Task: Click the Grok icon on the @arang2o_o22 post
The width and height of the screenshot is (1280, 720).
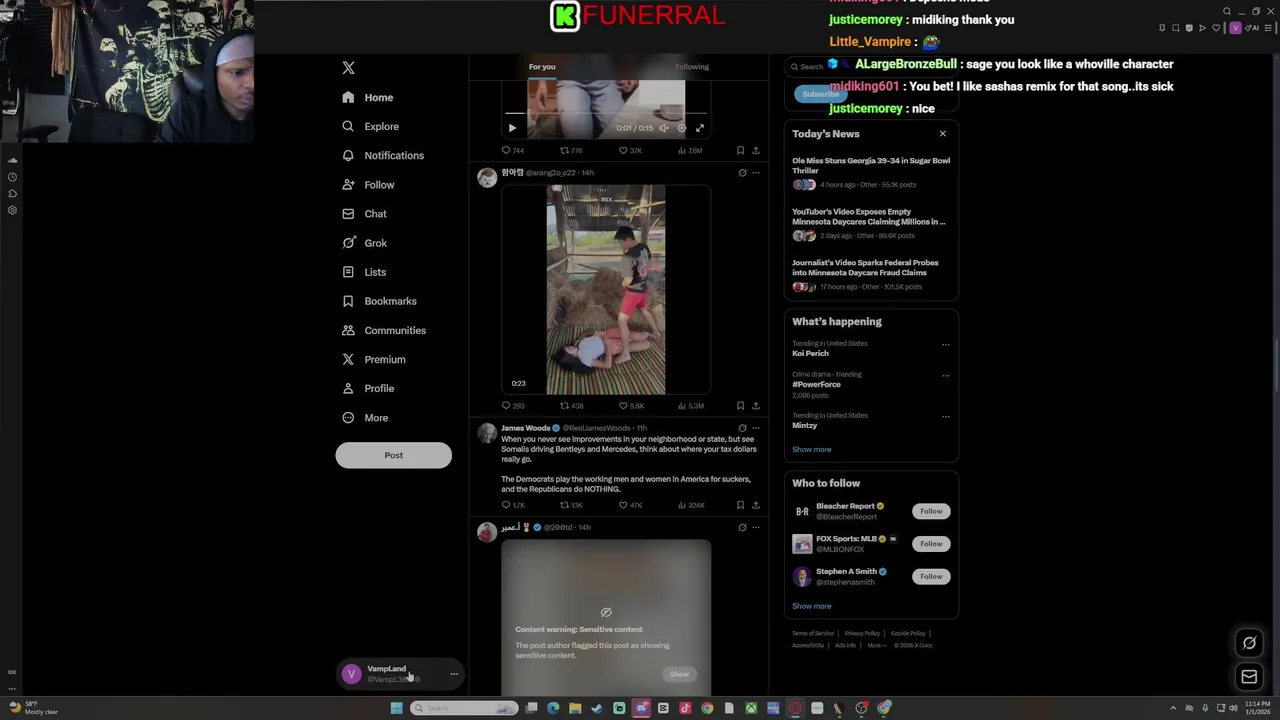Action: (742, 173)
